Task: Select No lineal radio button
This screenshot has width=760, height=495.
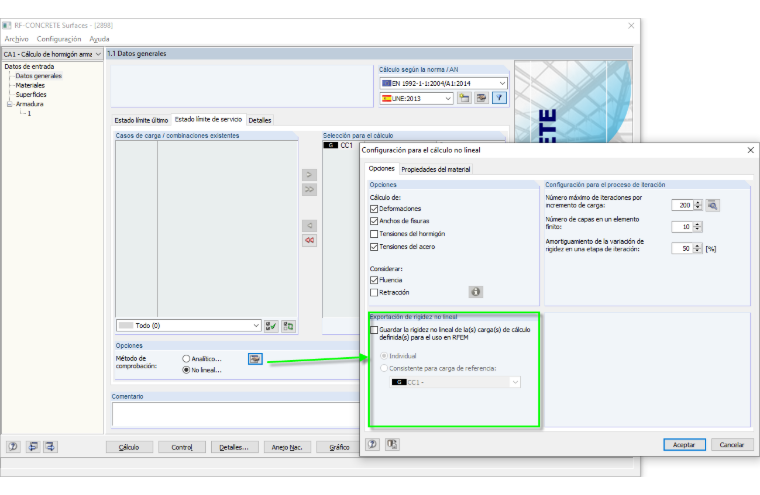Action: 186,370
